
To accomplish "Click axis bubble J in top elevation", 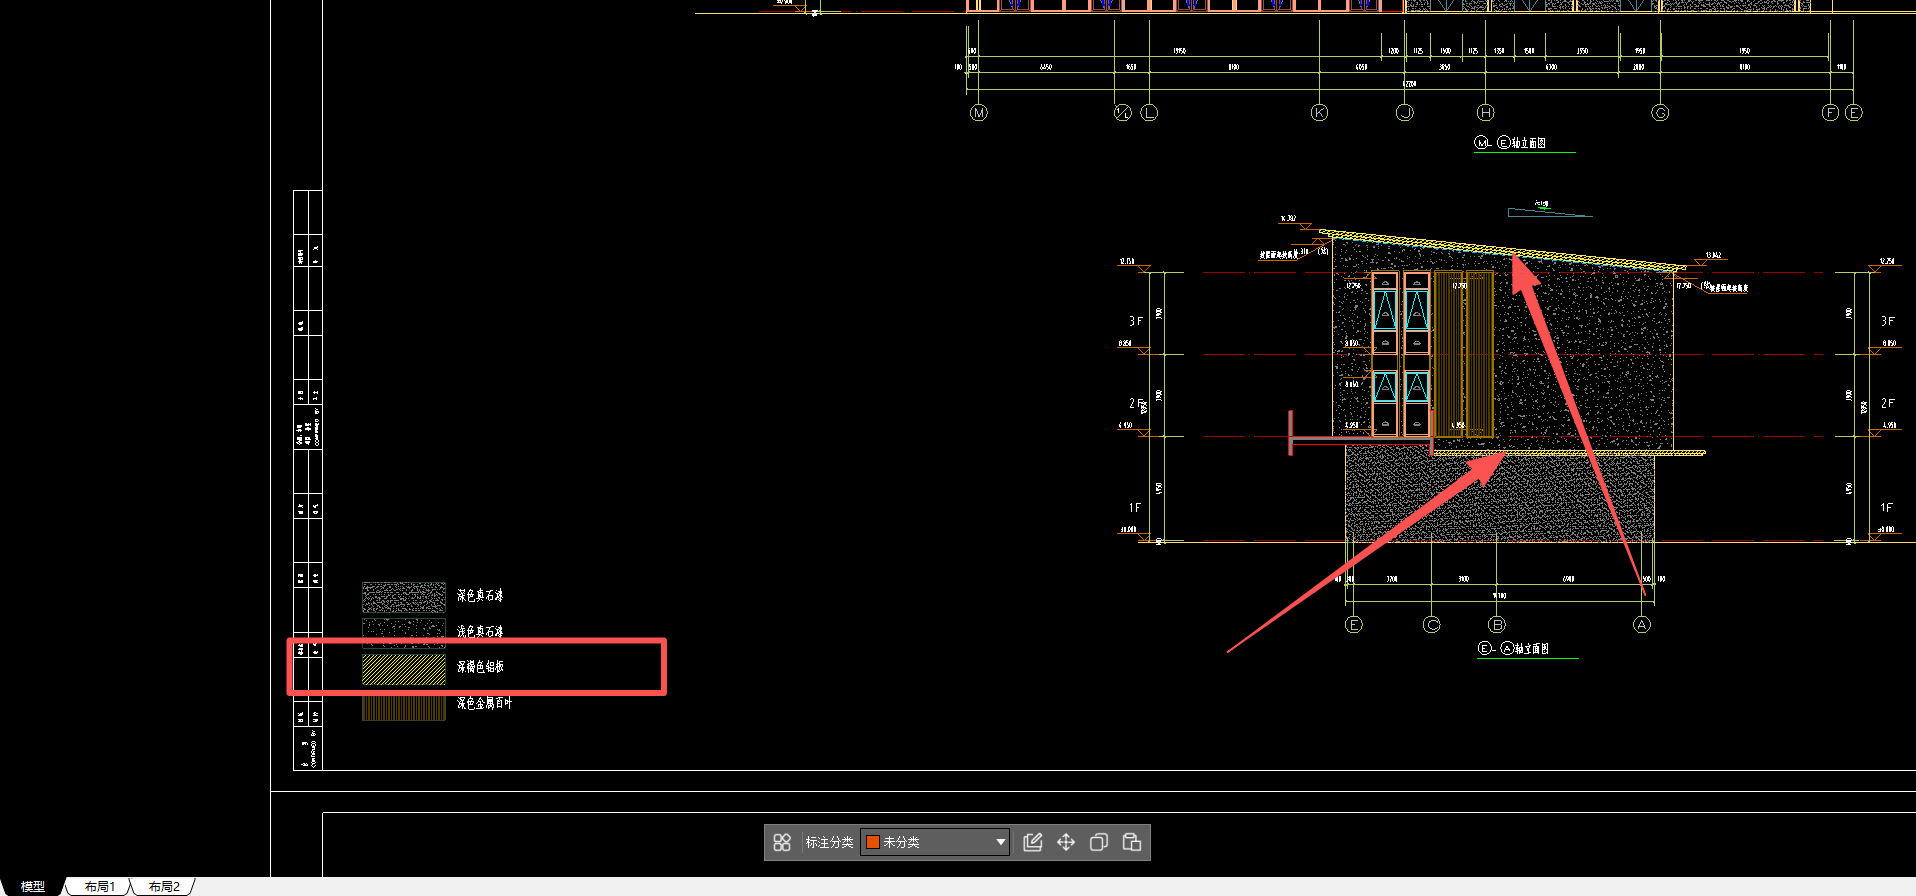I will click(x=1405, y=113).
